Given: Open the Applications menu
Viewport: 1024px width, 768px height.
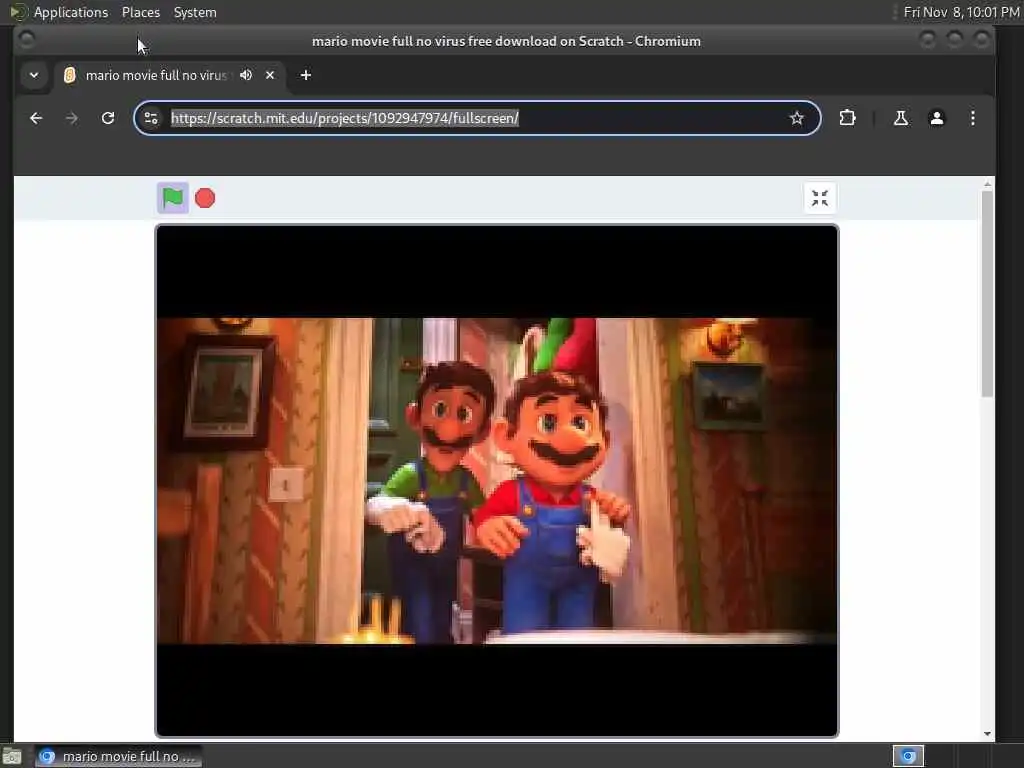Looking at the screenshot, I should click(71, 12).
